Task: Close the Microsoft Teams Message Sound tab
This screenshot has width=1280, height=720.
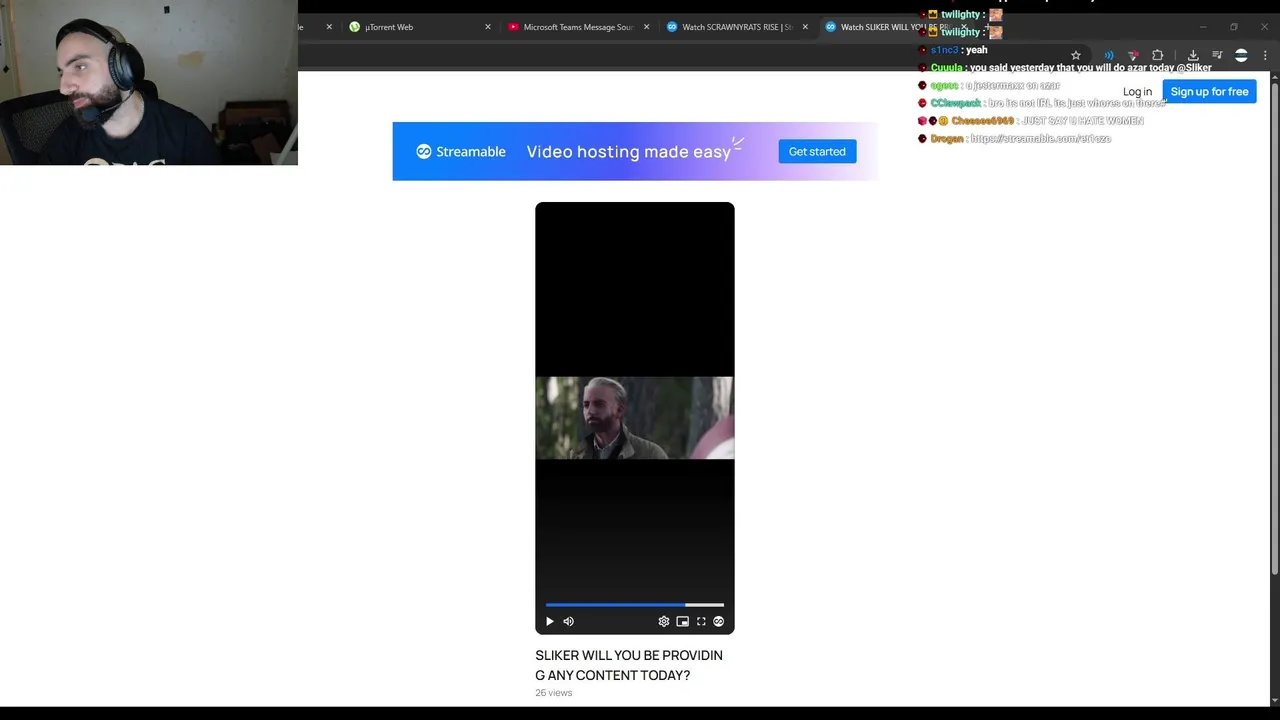Action: [647, 27]
